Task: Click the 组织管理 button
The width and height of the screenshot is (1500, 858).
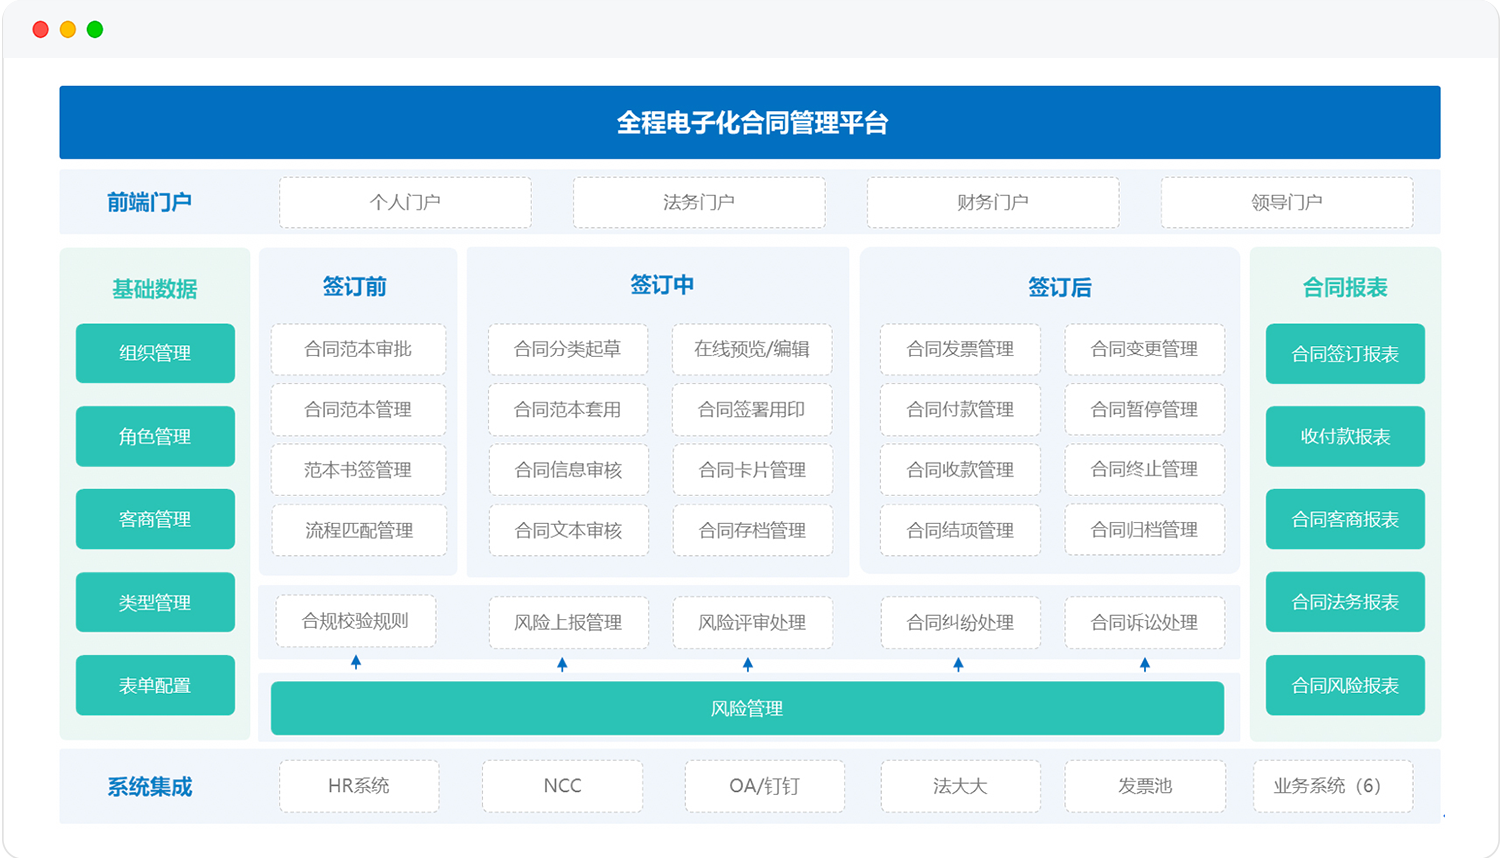Action: [x=155, y=353]
